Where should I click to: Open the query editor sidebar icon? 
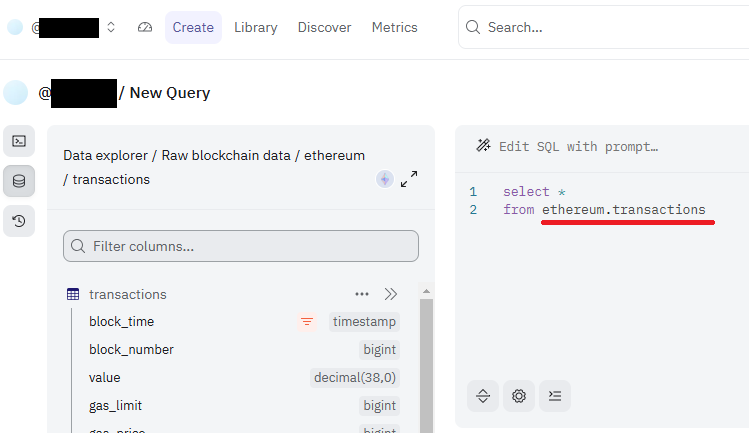coord(19,141)
